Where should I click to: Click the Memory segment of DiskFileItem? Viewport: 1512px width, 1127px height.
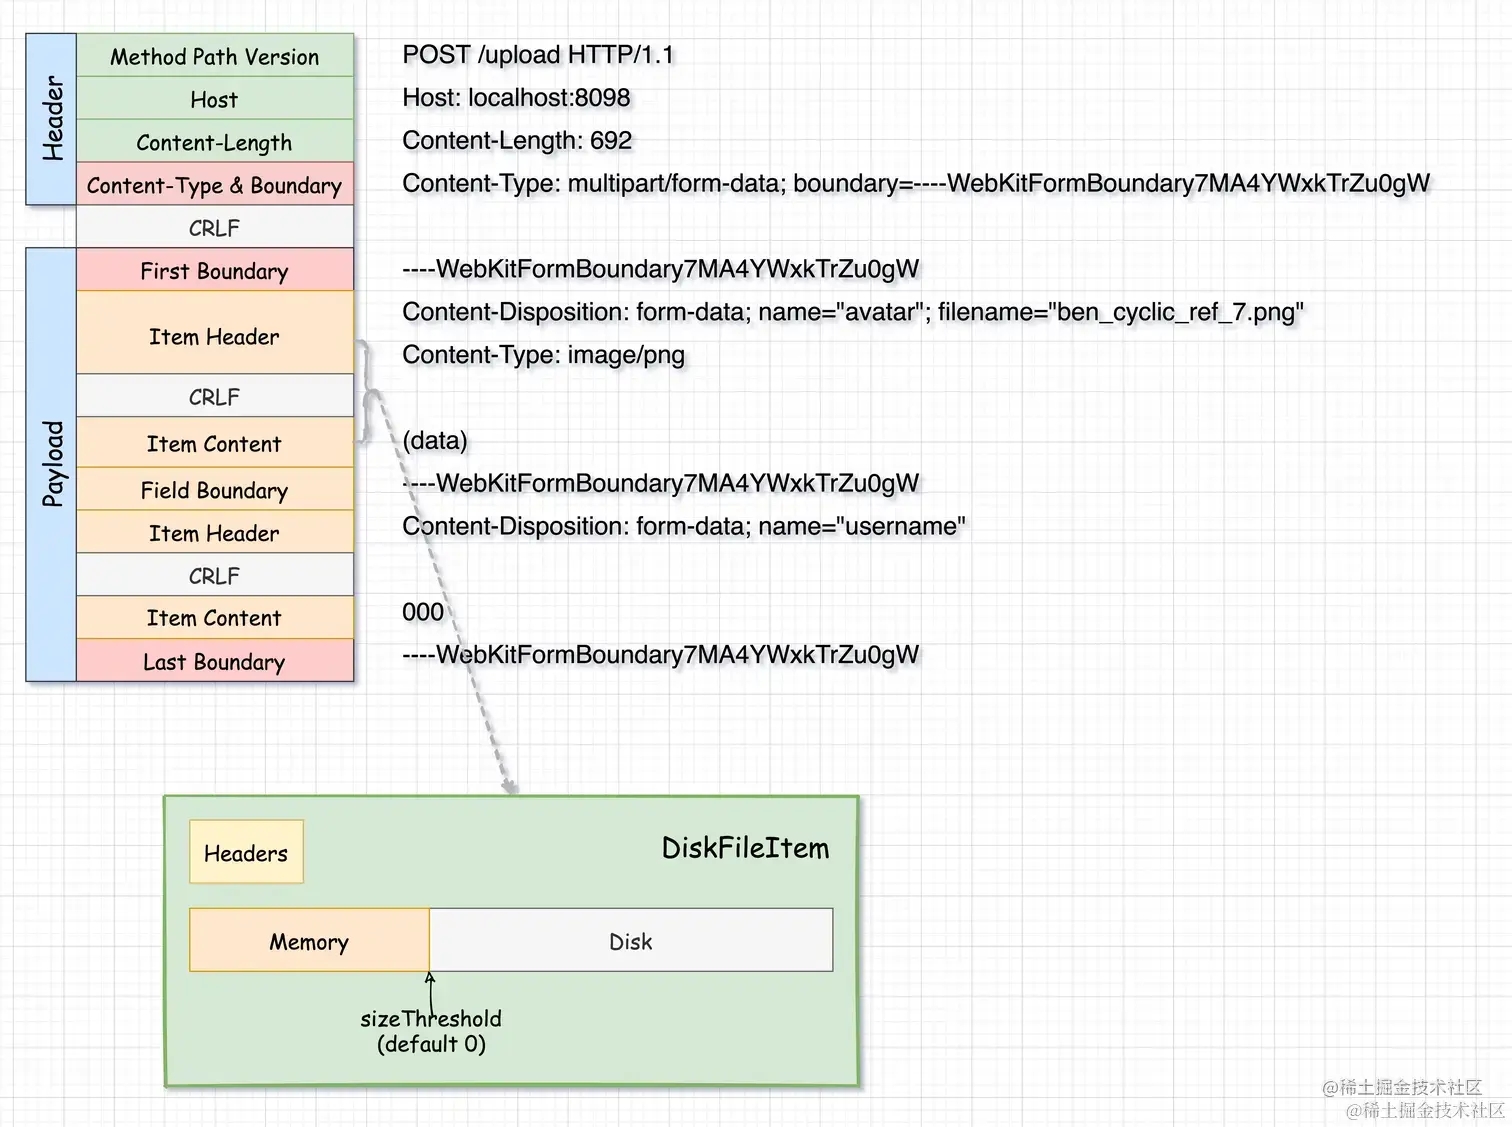click(308, 940)
